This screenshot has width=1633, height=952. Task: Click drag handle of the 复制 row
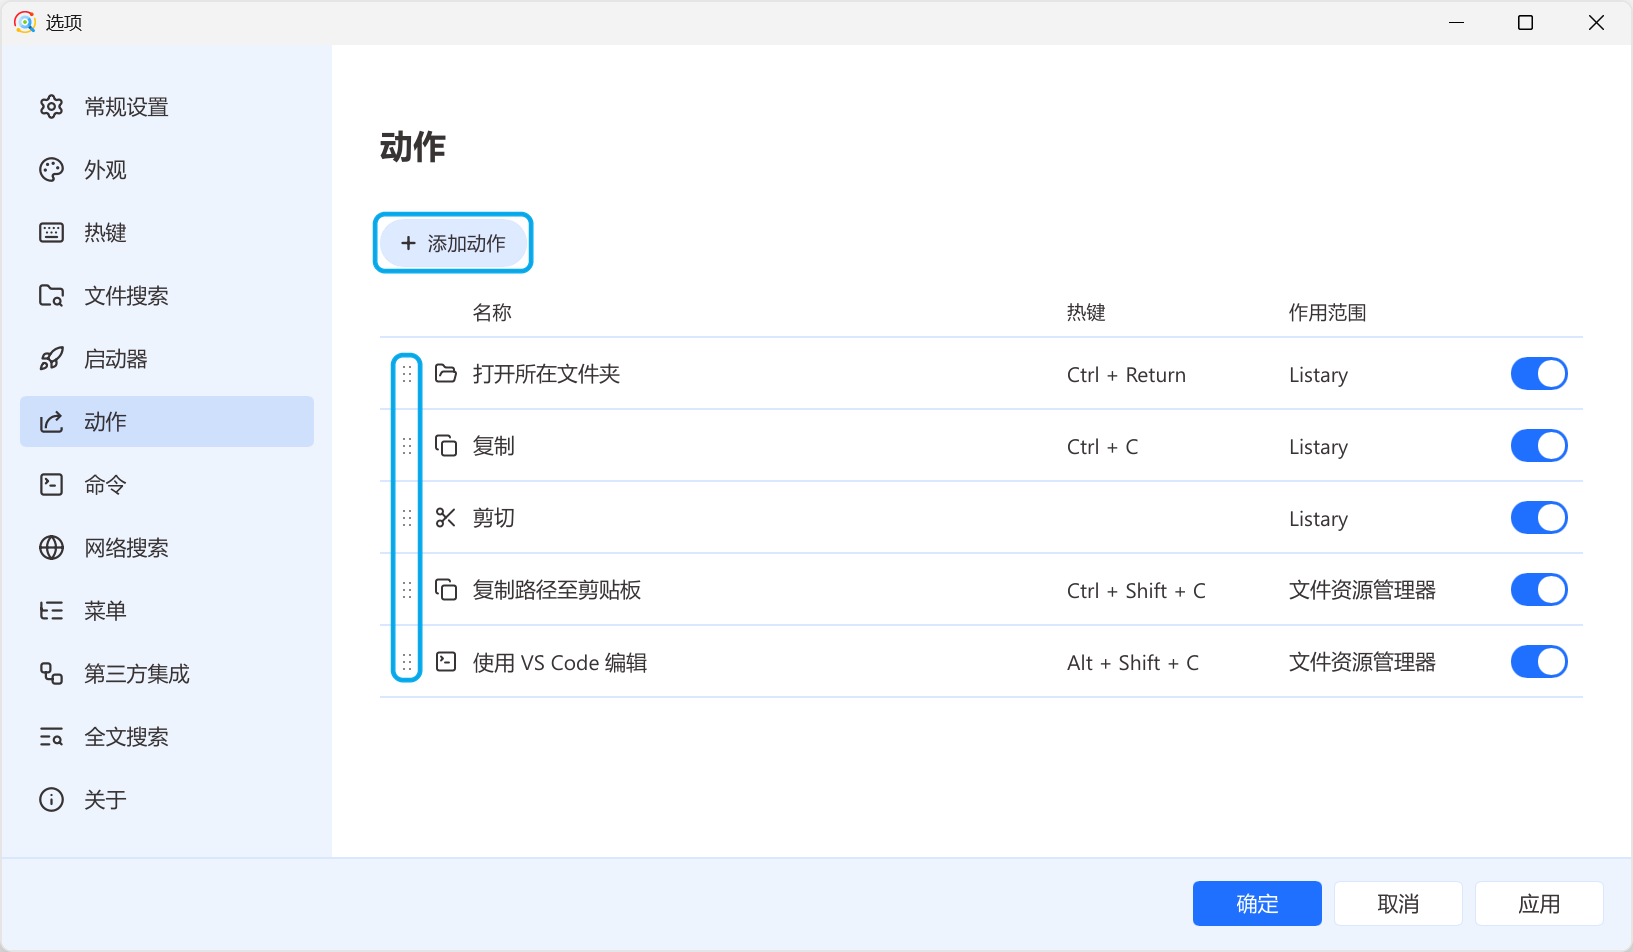tap(407, 446)
